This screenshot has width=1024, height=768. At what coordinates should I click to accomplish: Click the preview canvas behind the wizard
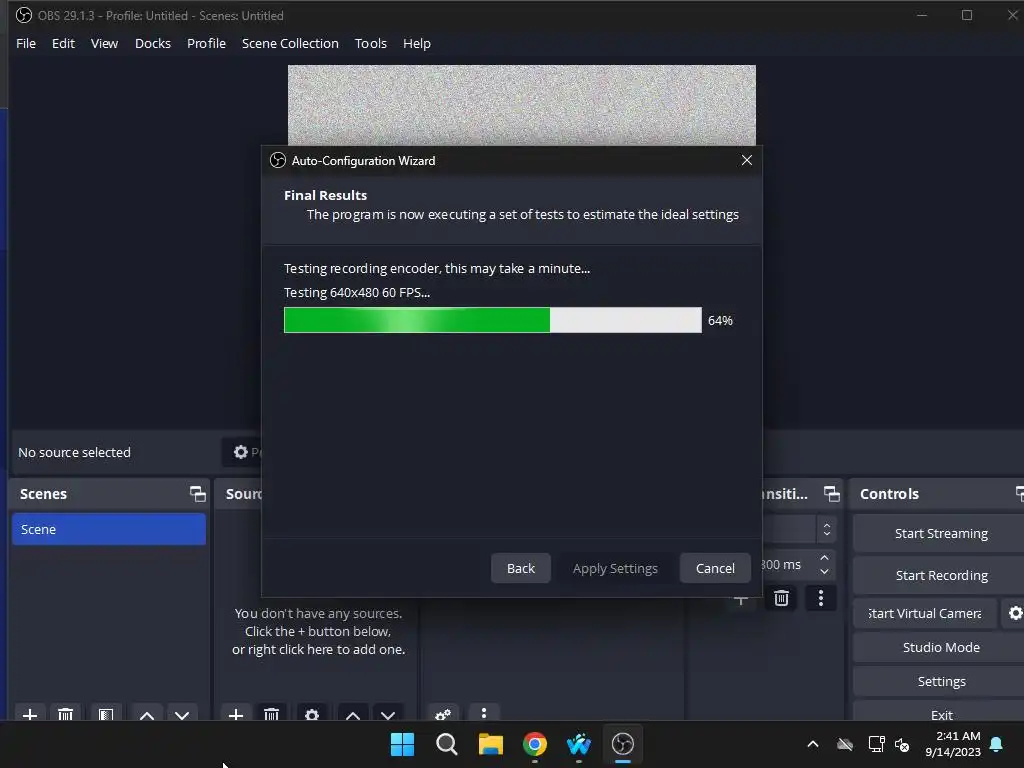tap(522, 104)
